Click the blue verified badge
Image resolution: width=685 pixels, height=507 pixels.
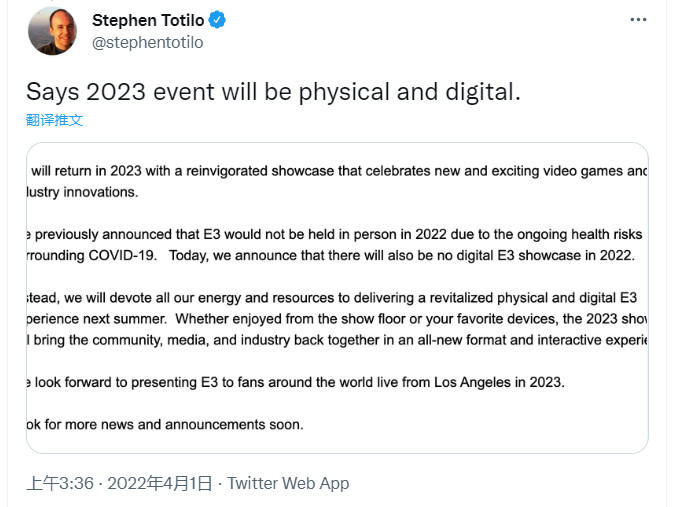click(x=217, y=20)
